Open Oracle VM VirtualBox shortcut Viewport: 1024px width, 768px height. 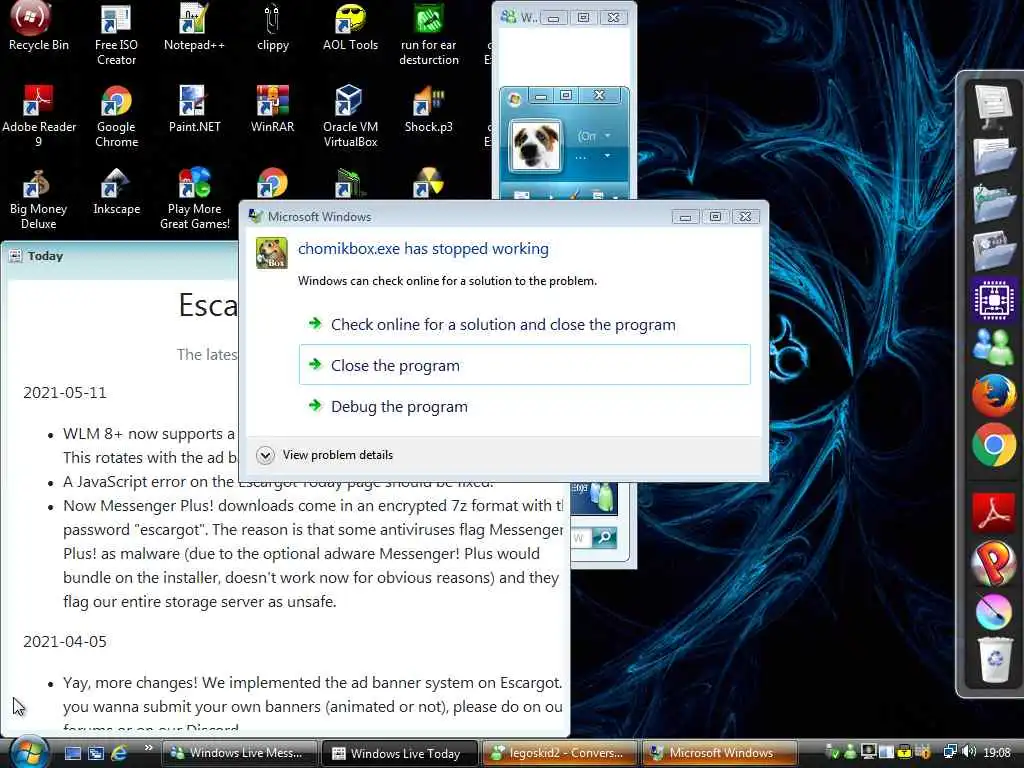coord(350,116)
